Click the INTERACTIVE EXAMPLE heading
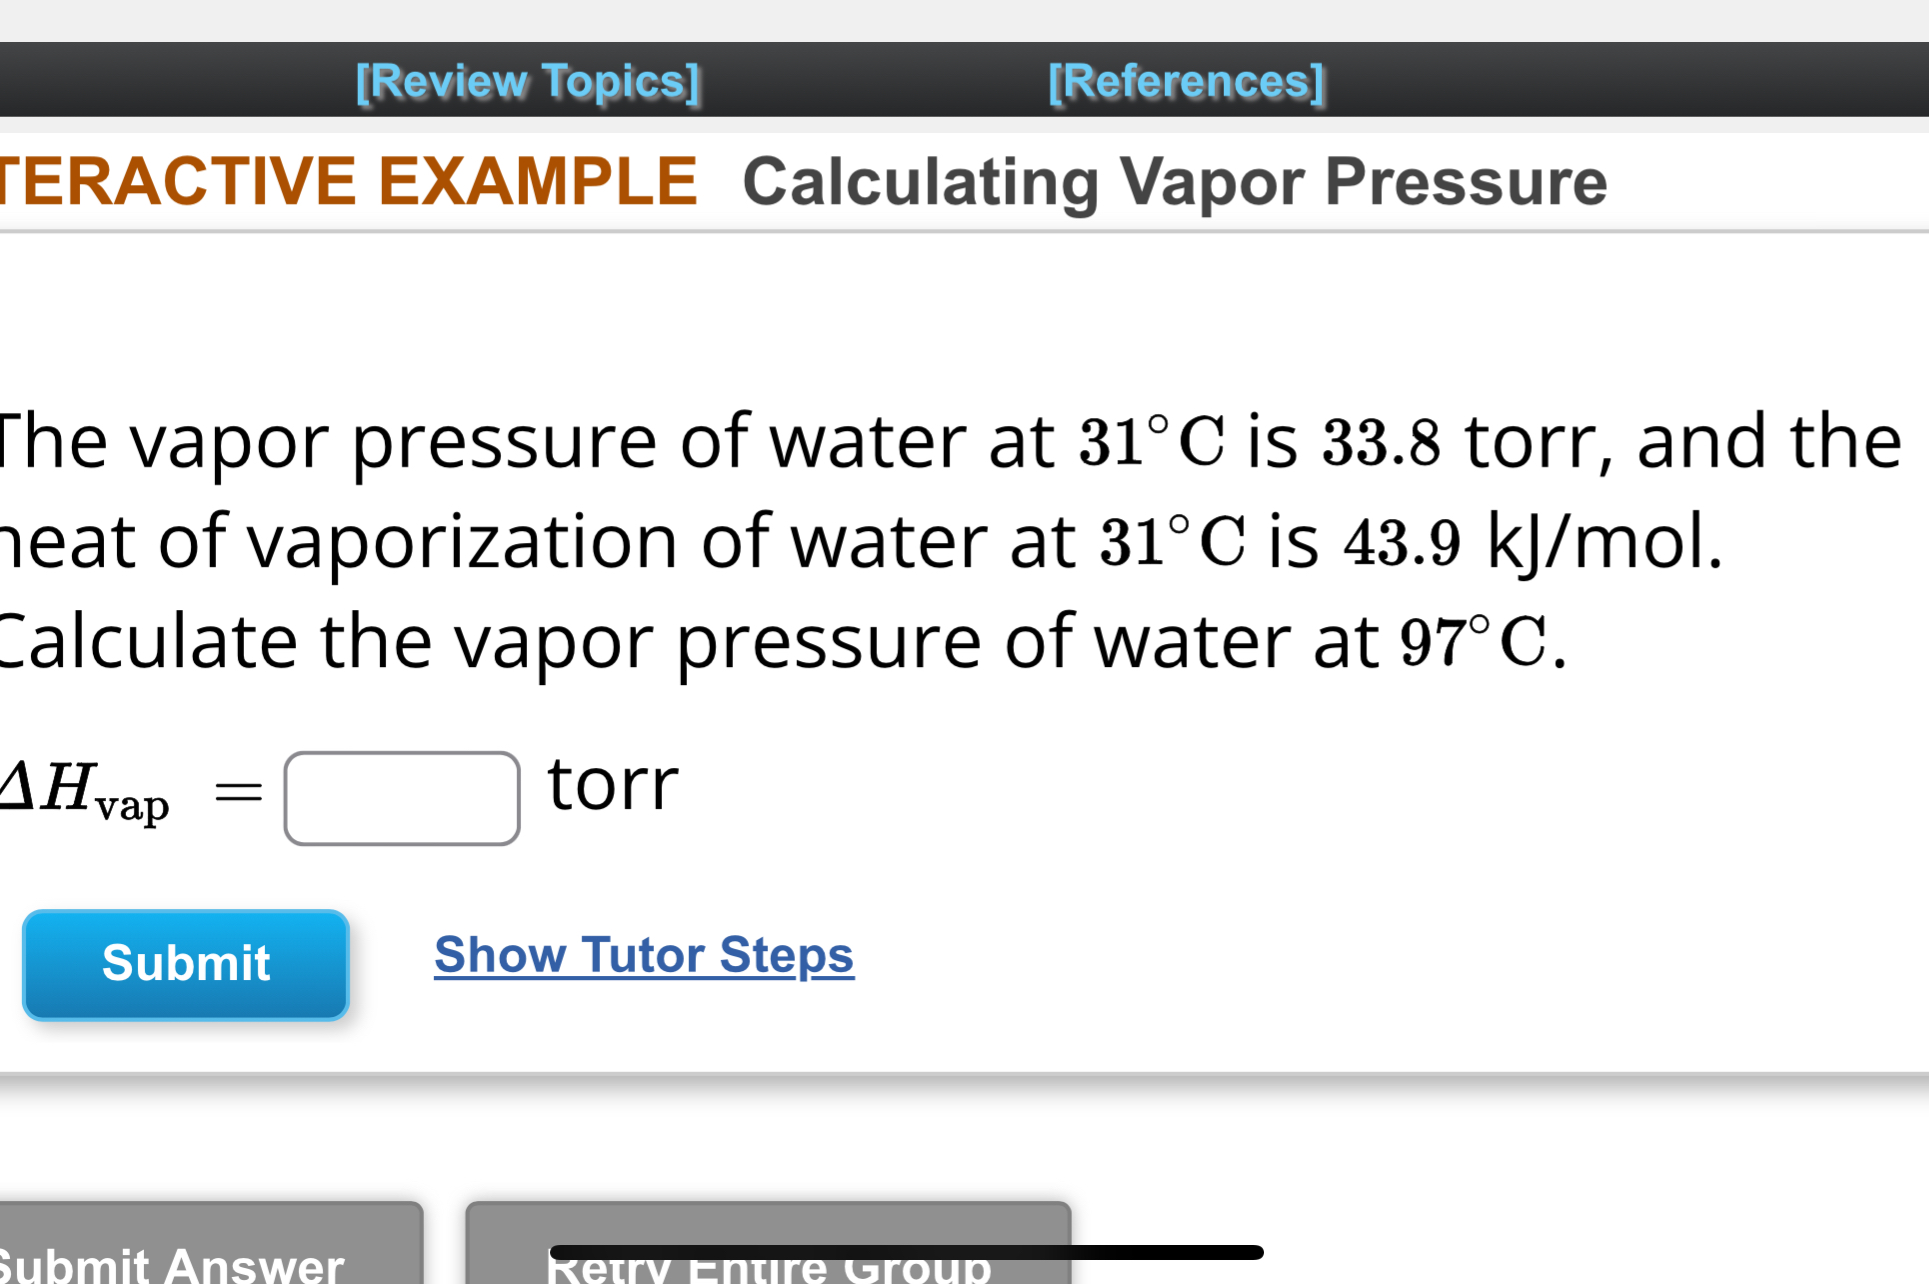Screen dimensions: 1929x1284 [x=348, y=182]
